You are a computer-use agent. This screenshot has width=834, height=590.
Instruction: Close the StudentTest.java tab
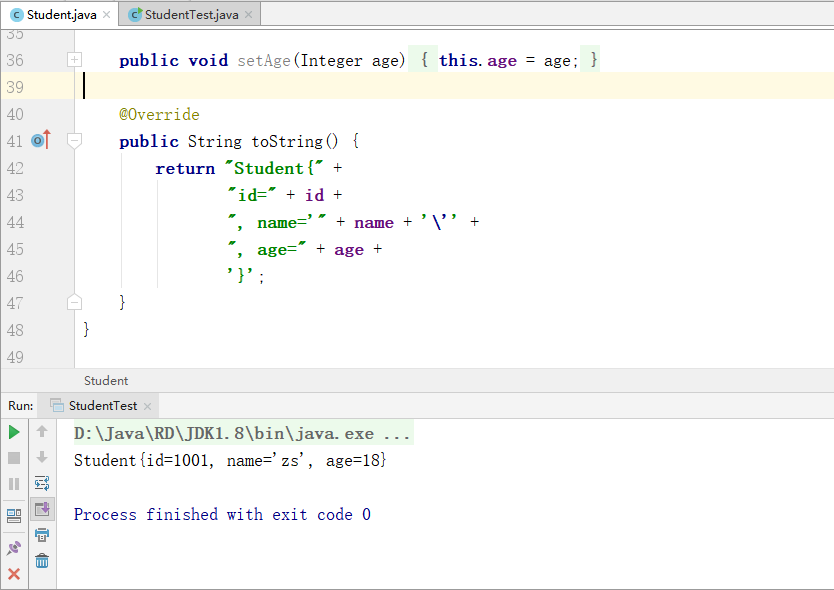248,15
